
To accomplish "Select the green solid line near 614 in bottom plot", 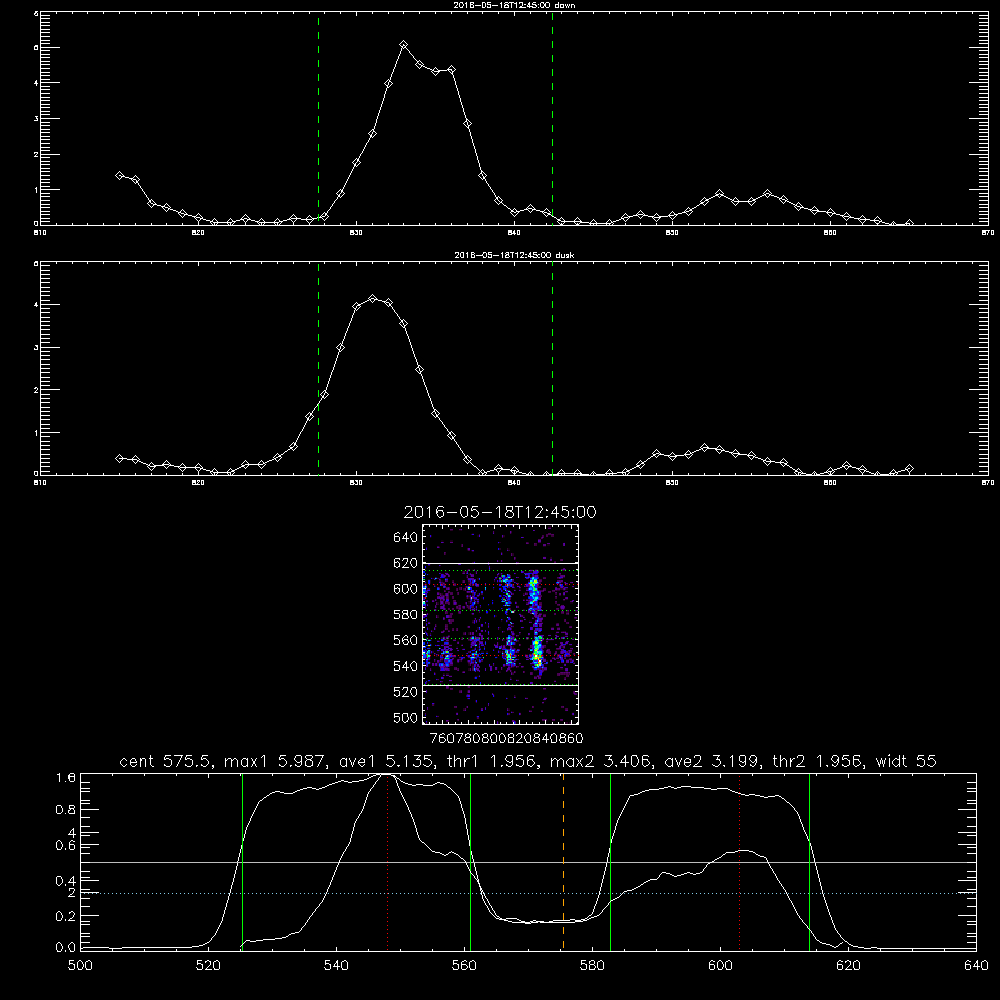I will point(809,861).
